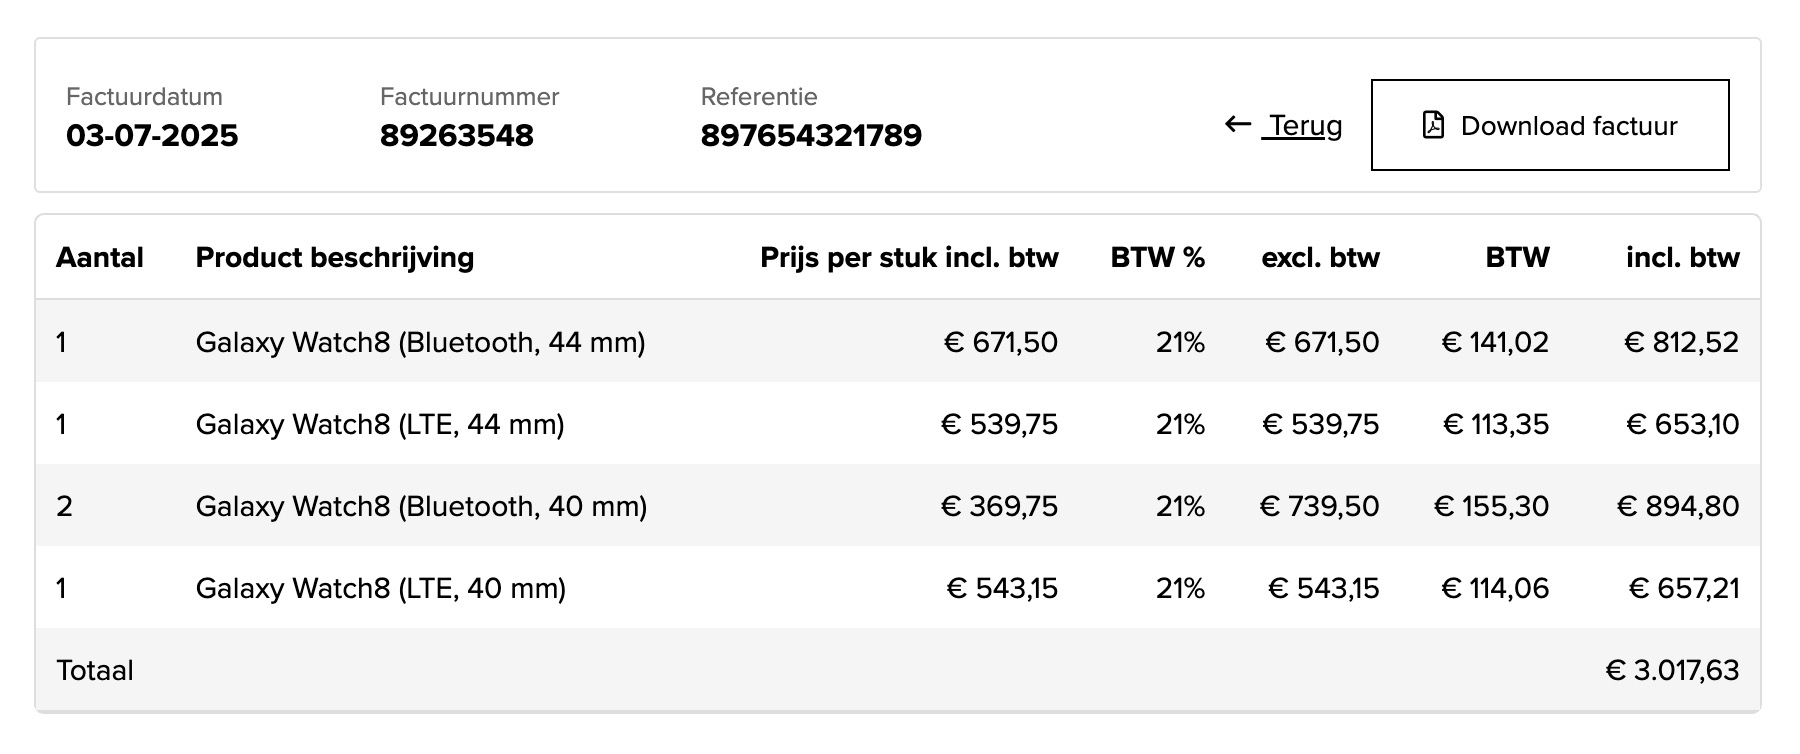Click the Prijs per stuk incl. btw header
Screen dimensions: 1800x754
911,257
